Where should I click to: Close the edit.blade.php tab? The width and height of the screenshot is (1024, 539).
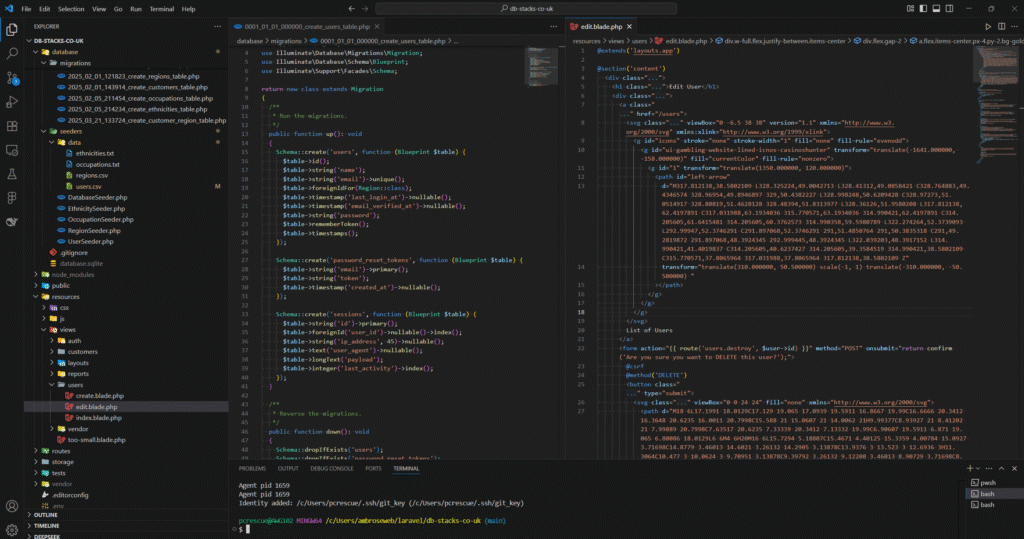coord(629,27)
